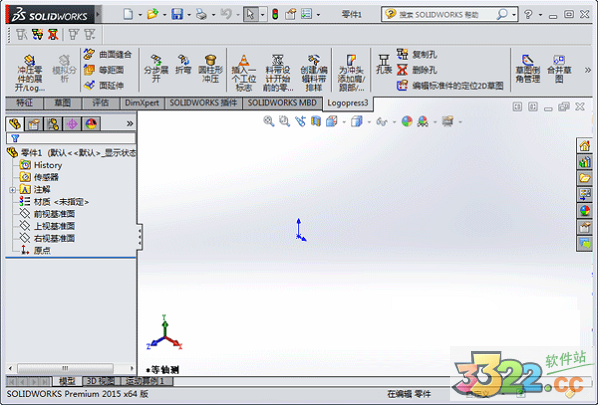Click the Rebuild traffic light icon
The image size is (600, 406).
(275, 14)
